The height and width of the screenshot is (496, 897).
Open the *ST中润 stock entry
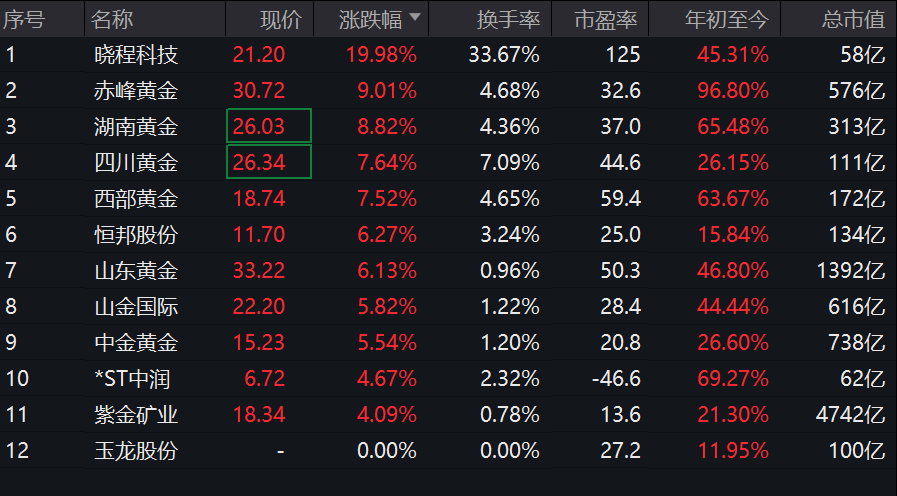[135, 378]
